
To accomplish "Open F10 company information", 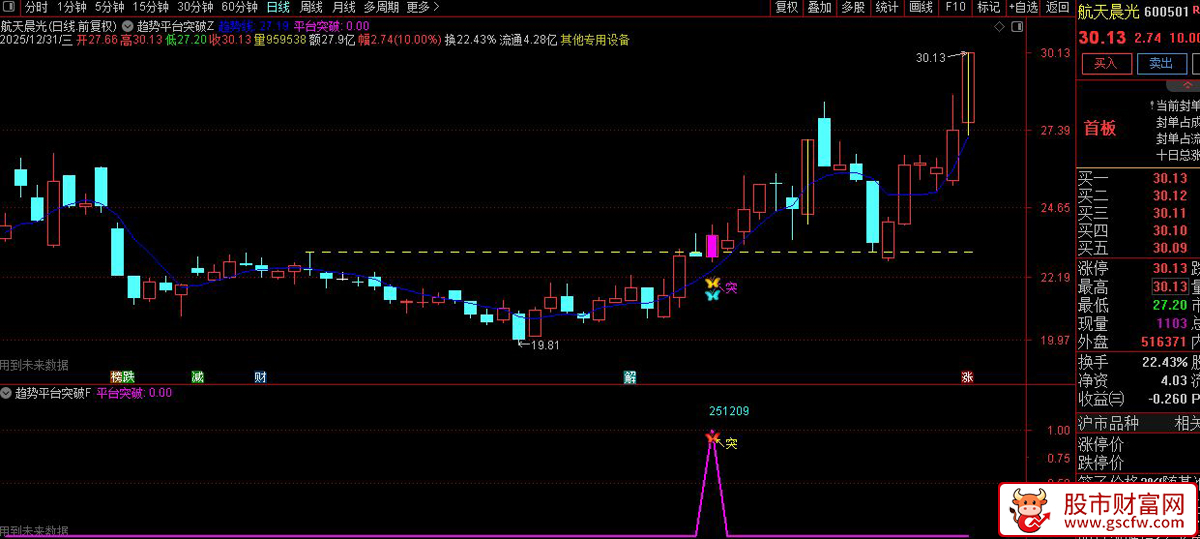I will pyautogui.click(x=955, y=7).
